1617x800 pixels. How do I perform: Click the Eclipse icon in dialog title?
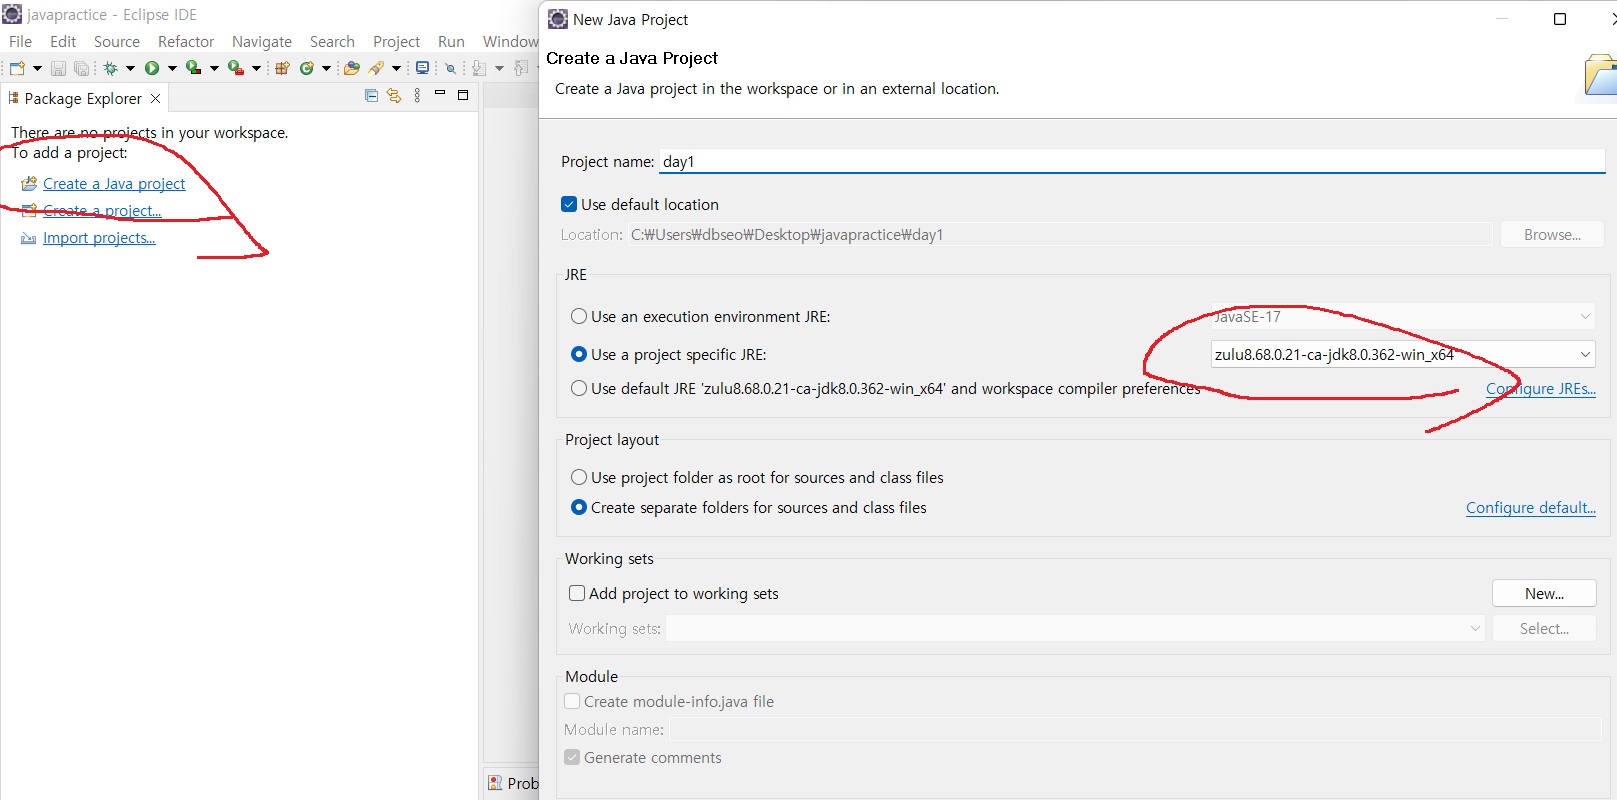(558, 19)
